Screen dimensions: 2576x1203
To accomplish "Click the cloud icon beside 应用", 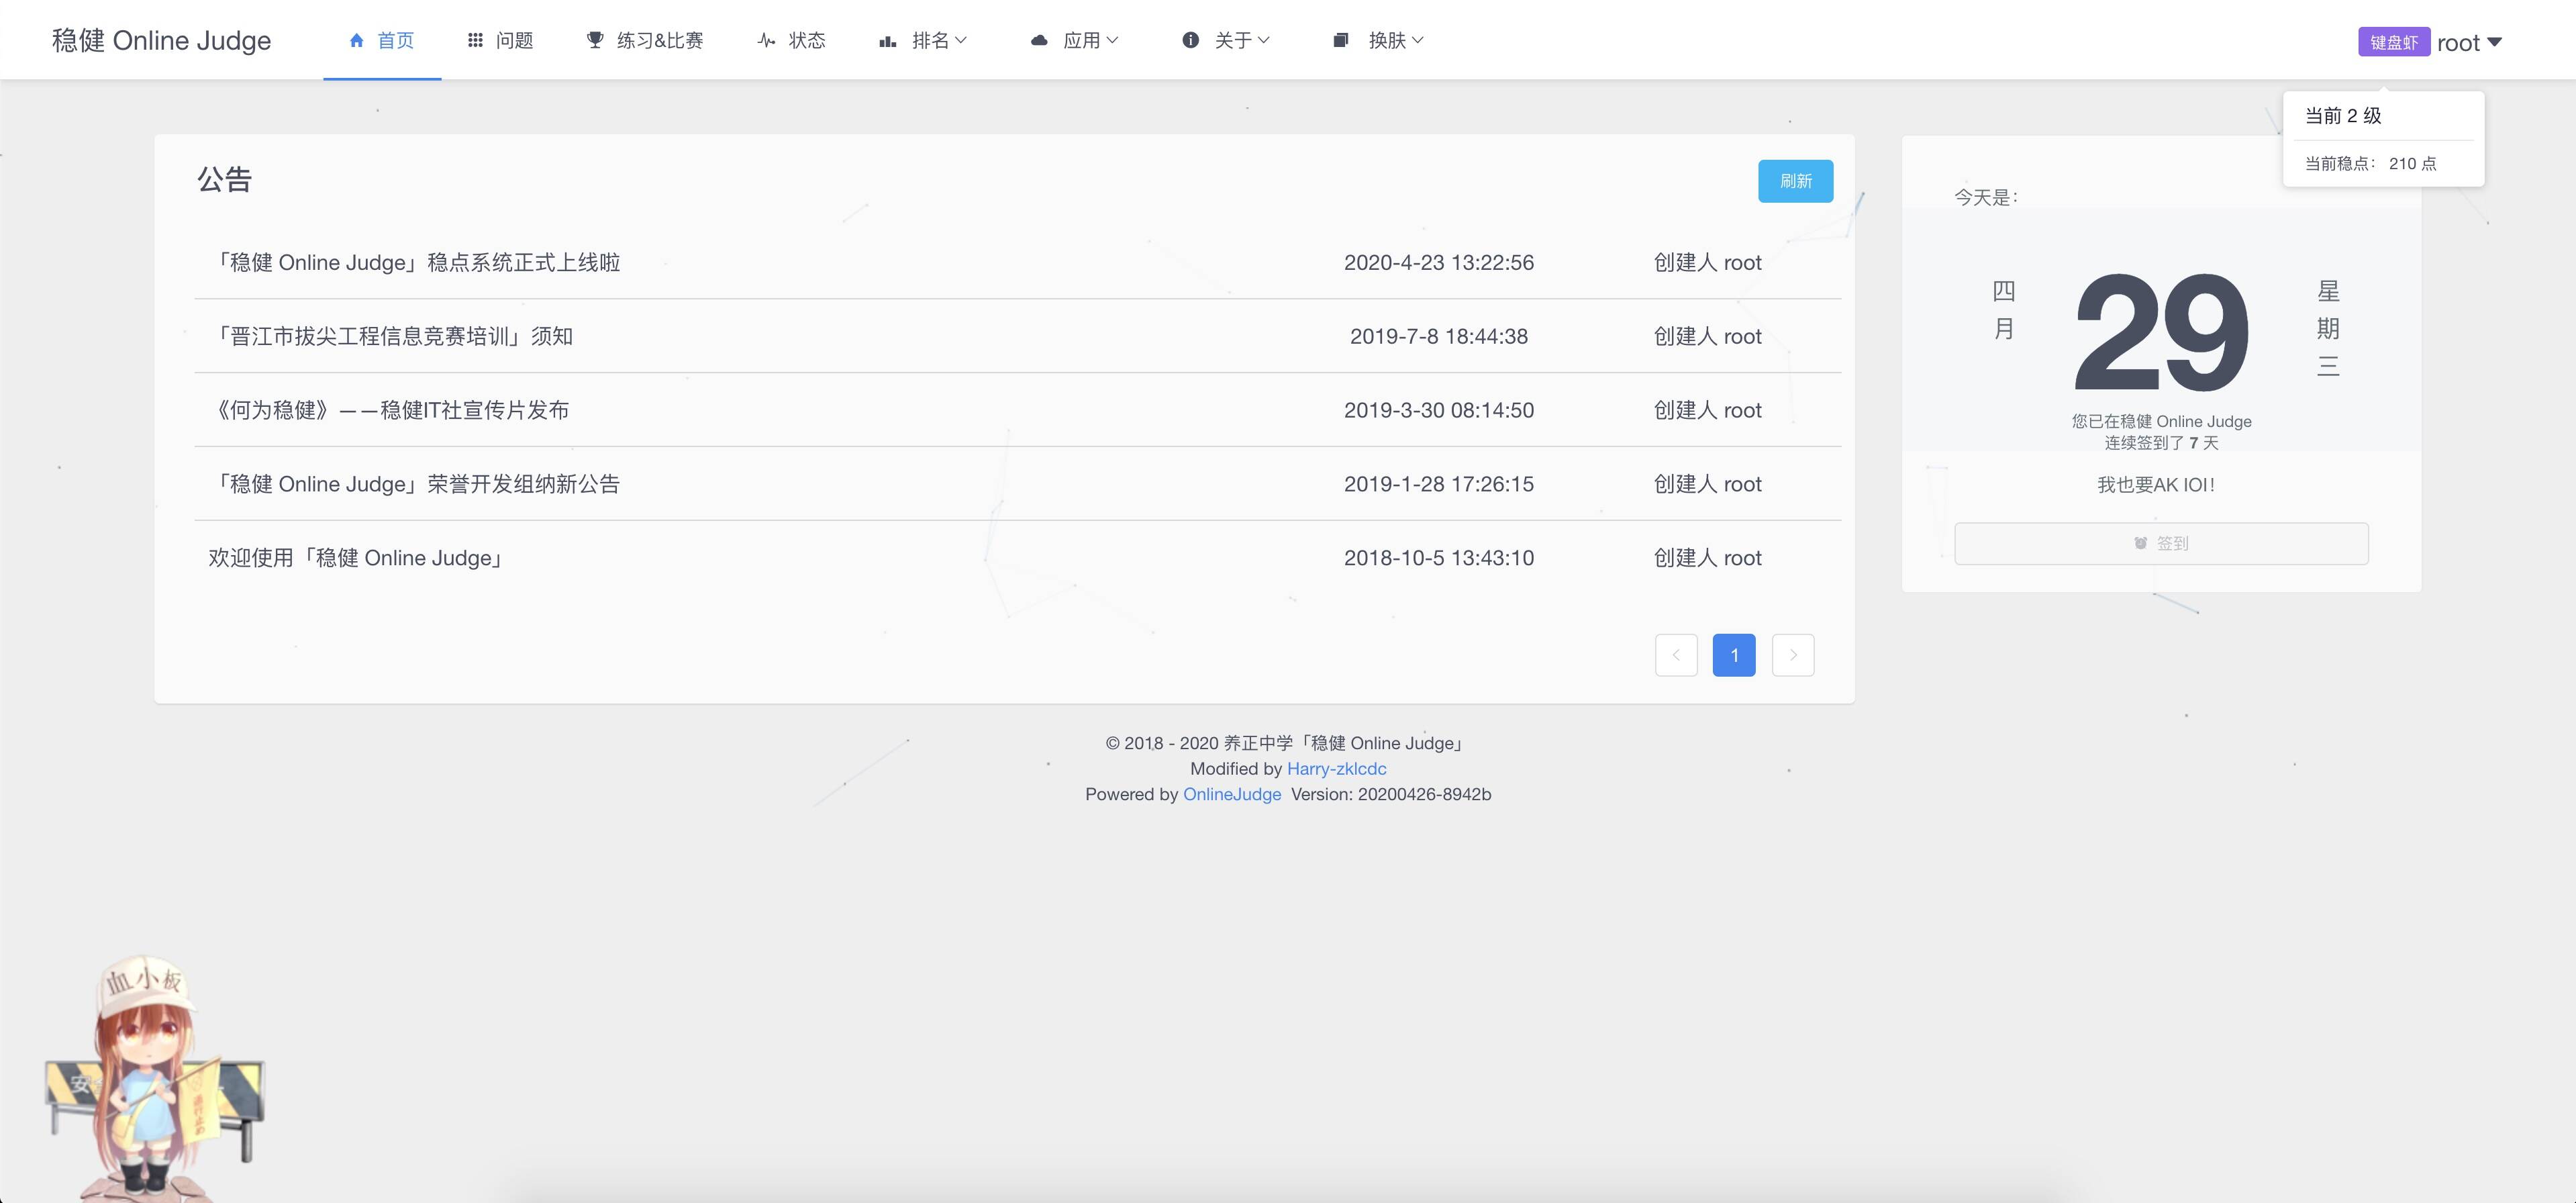I will click(1039, 40).
